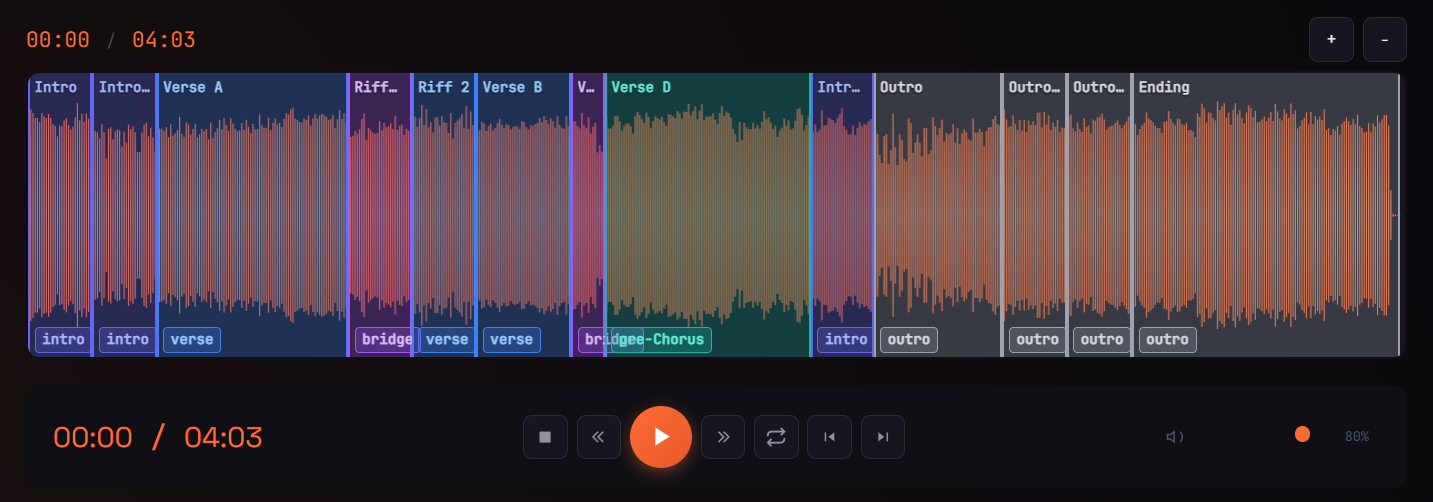
Task: Click the 'verse' tag in Verse B region
Action: pyautogui.click(x=512, y=340)
